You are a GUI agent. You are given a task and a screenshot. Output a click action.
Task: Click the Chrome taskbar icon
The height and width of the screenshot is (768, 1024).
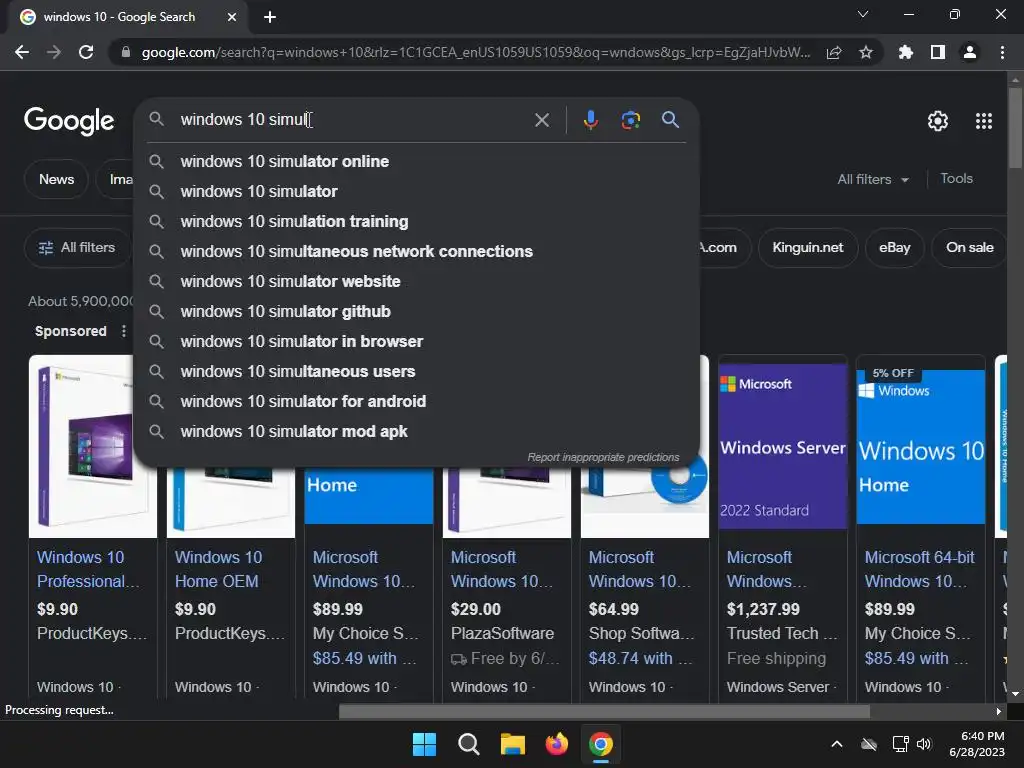[601, 744]
